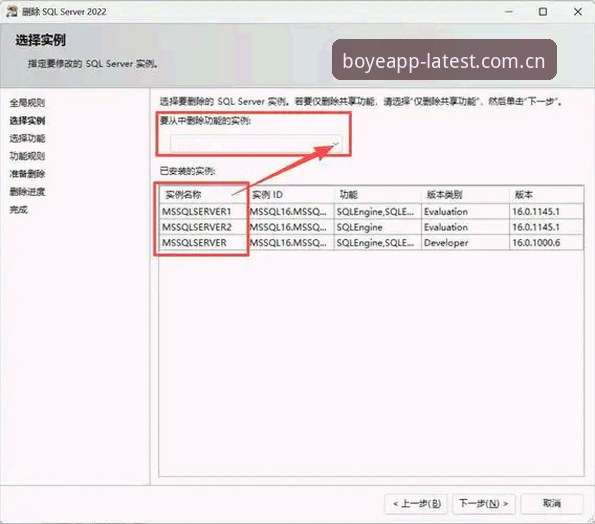Click the 版本类别 column header
Viewport: 595px width, 524px height.
click(x=465, y=195)
